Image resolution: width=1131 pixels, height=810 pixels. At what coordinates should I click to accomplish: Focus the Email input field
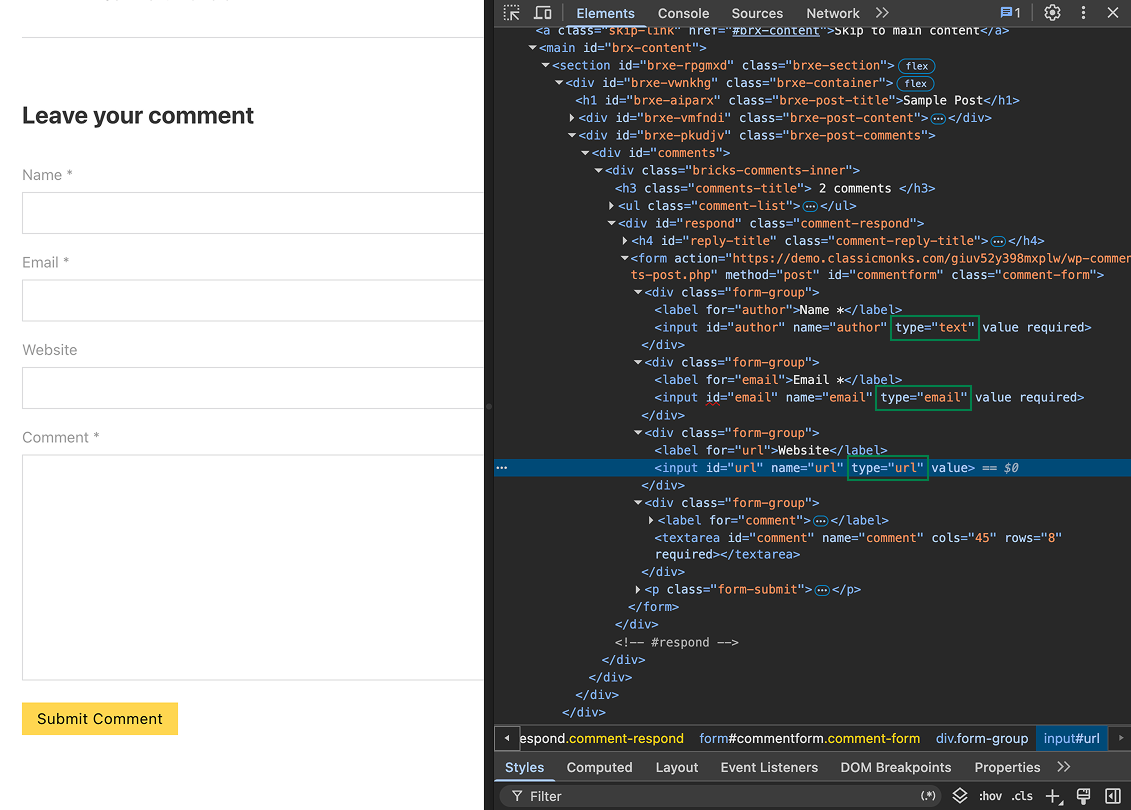pyautogui.click(x=252, y=300)
